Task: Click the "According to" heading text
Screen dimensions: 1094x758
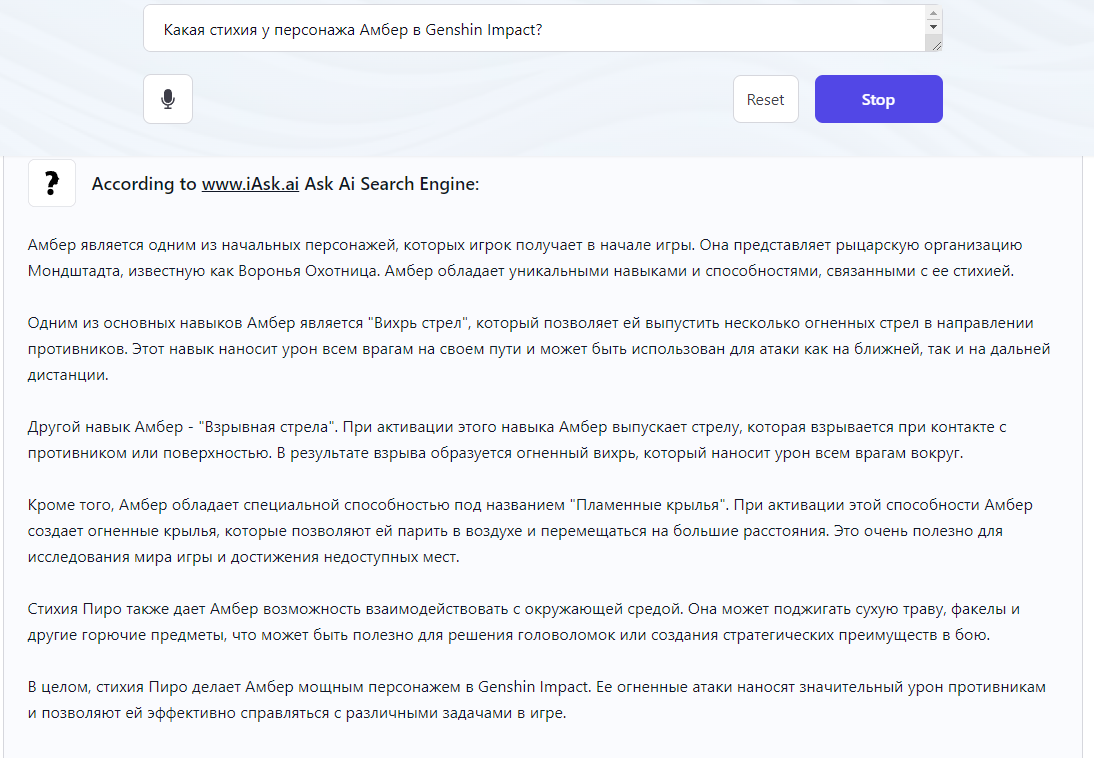Action: pyautogui.click(x=144, y=184)
